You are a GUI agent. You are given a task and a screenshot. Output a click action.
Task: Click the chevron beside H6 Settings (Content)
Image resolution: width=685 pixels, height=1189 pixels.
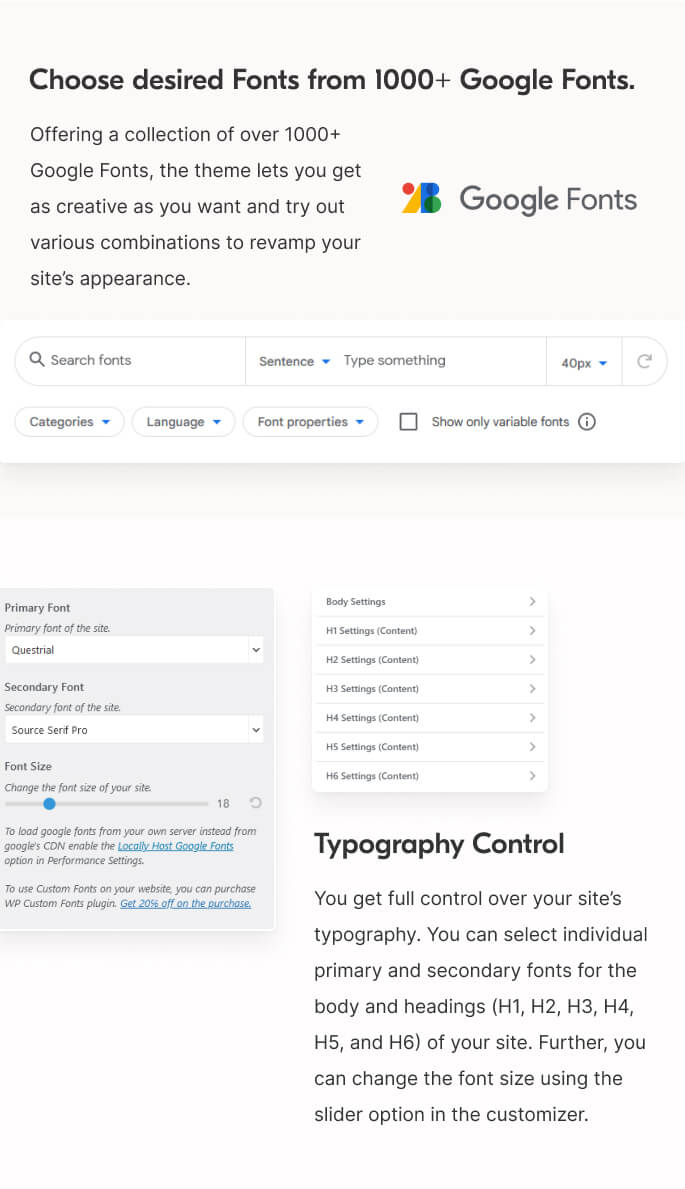point(532,776)
